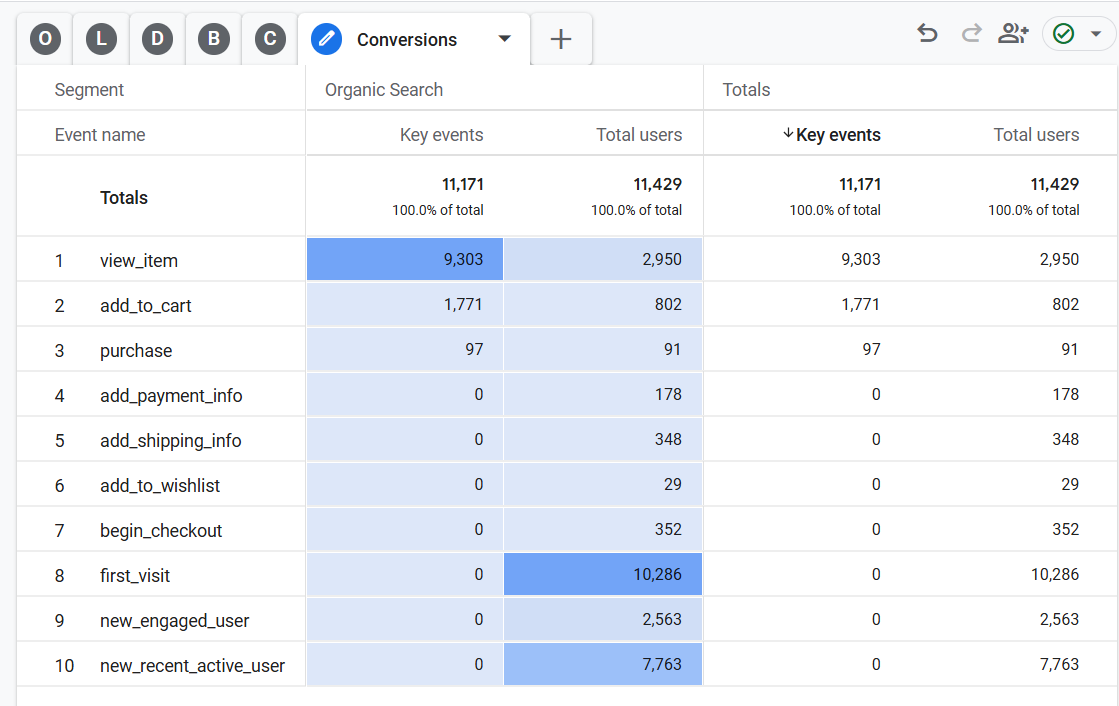Open the Conversions tab dropdown arrow

[505, 39]
